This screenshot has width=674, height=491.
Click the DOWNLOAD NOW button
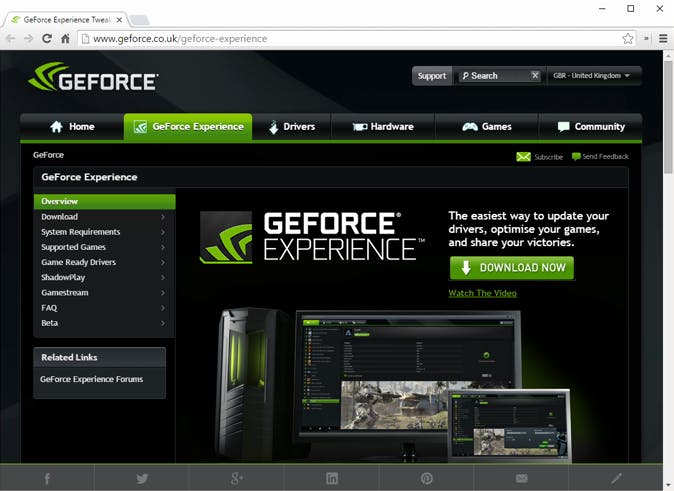click(x=512, y=268)
